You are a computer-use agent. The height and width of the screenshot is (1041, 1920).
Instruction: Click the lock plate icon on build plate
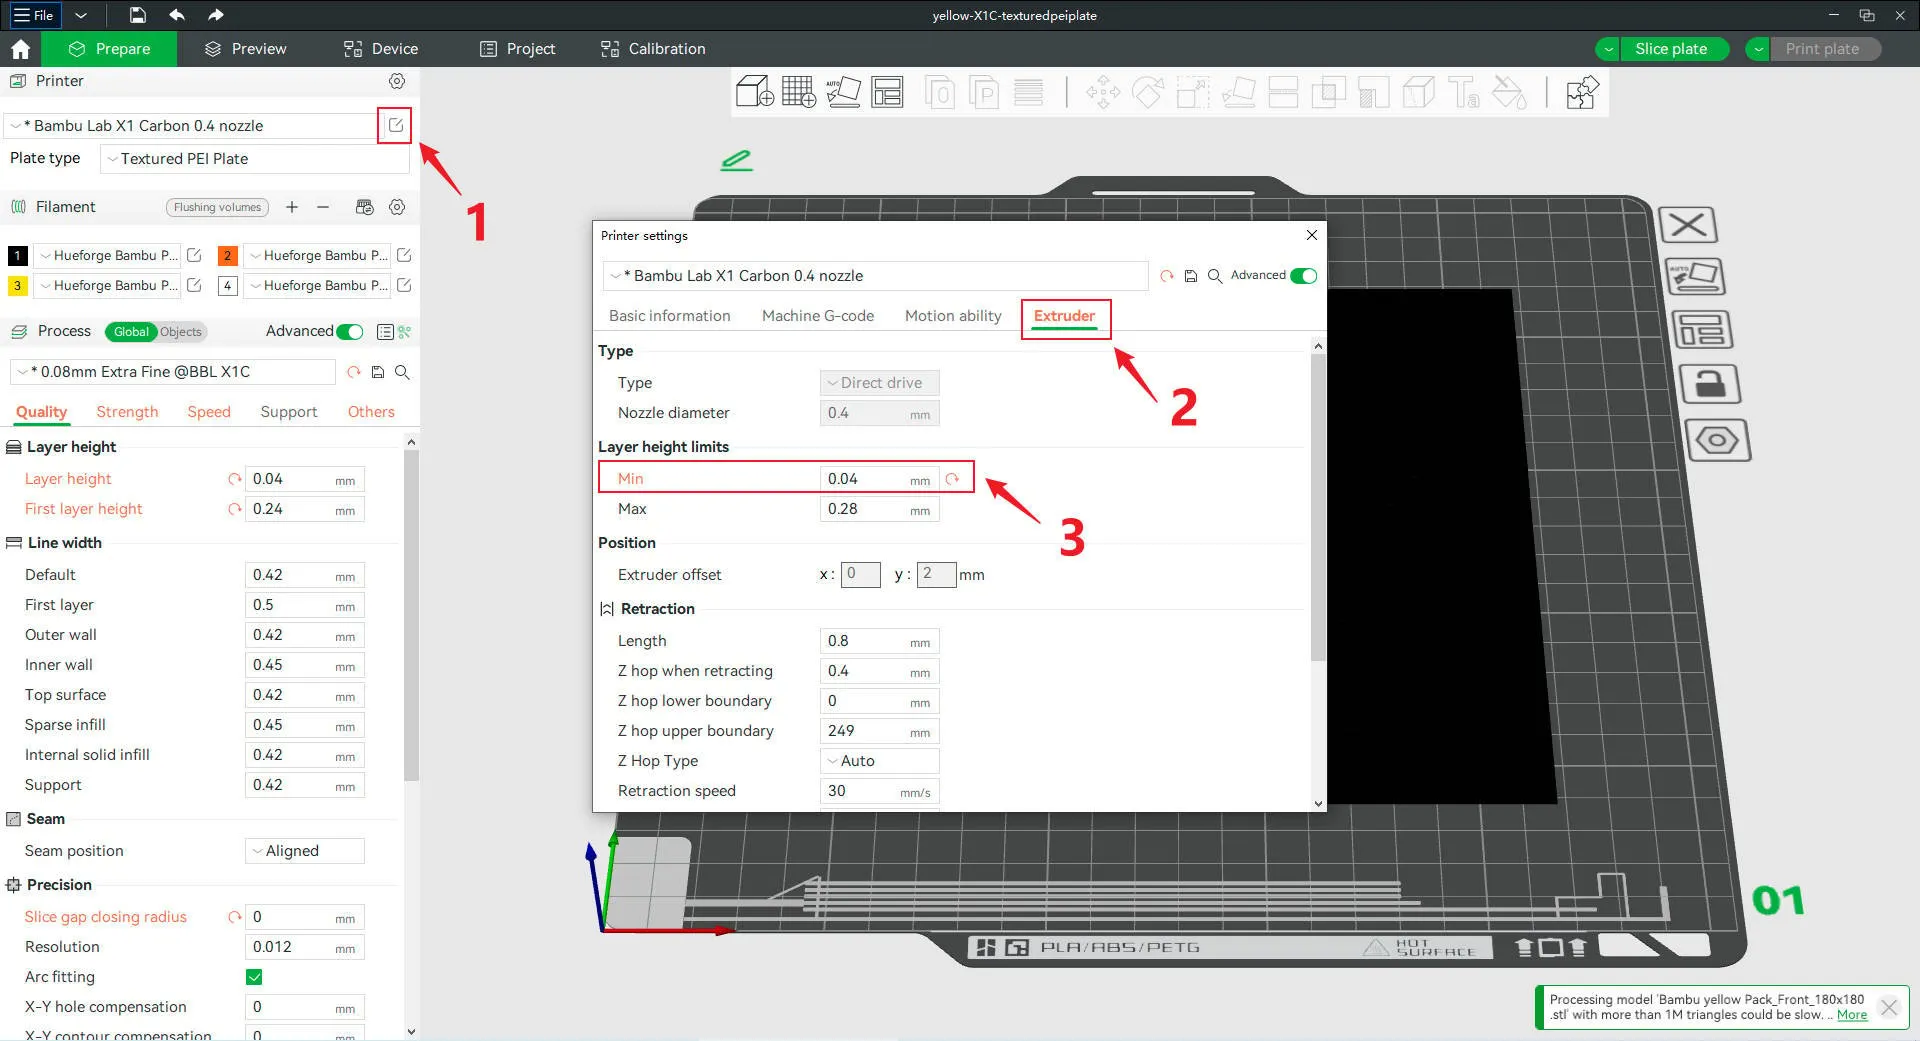tap(1710, 383)
